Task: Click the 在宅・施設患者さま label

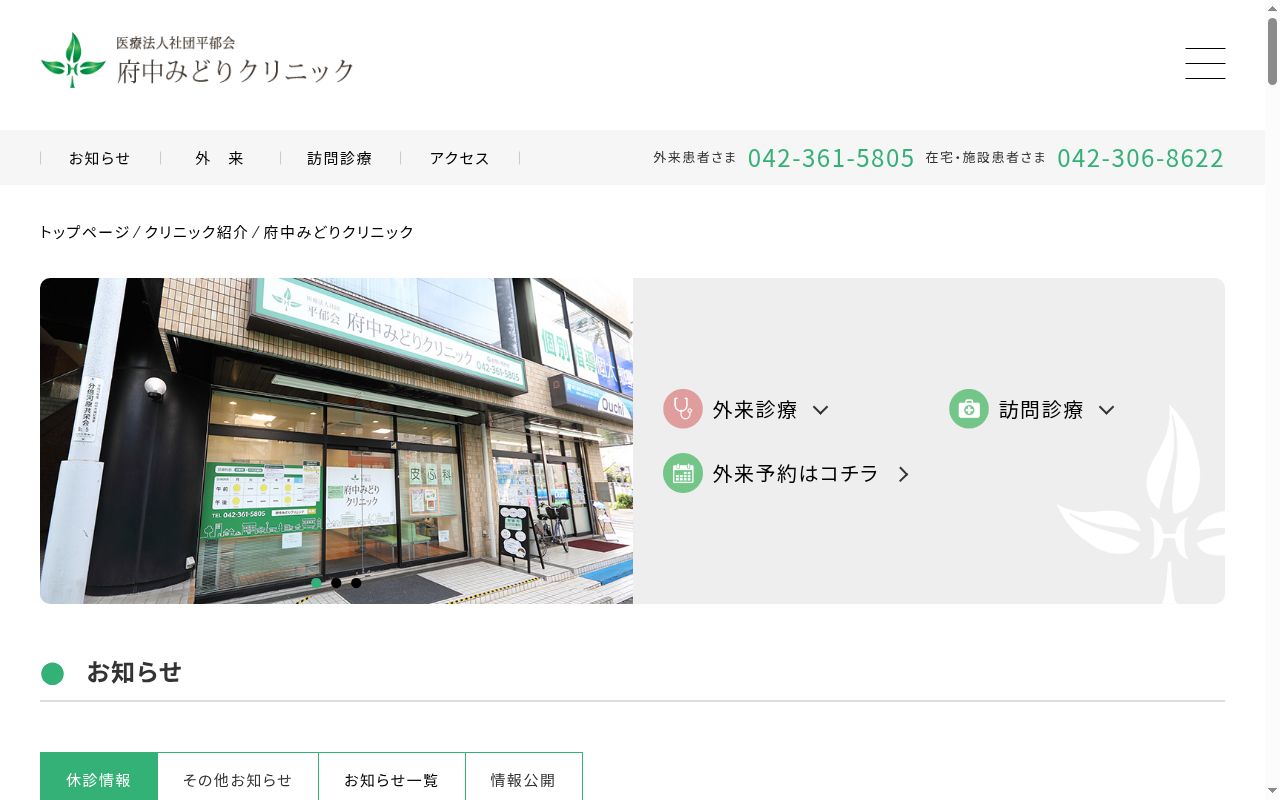Action: (x=986, y=158)
